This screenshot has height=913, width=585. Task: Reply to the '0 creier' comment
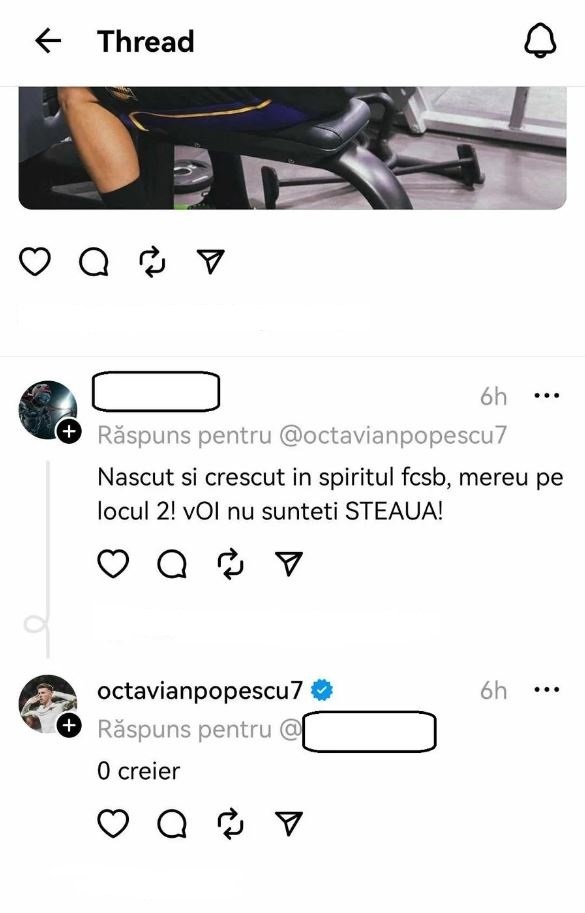tap(172, 823)
